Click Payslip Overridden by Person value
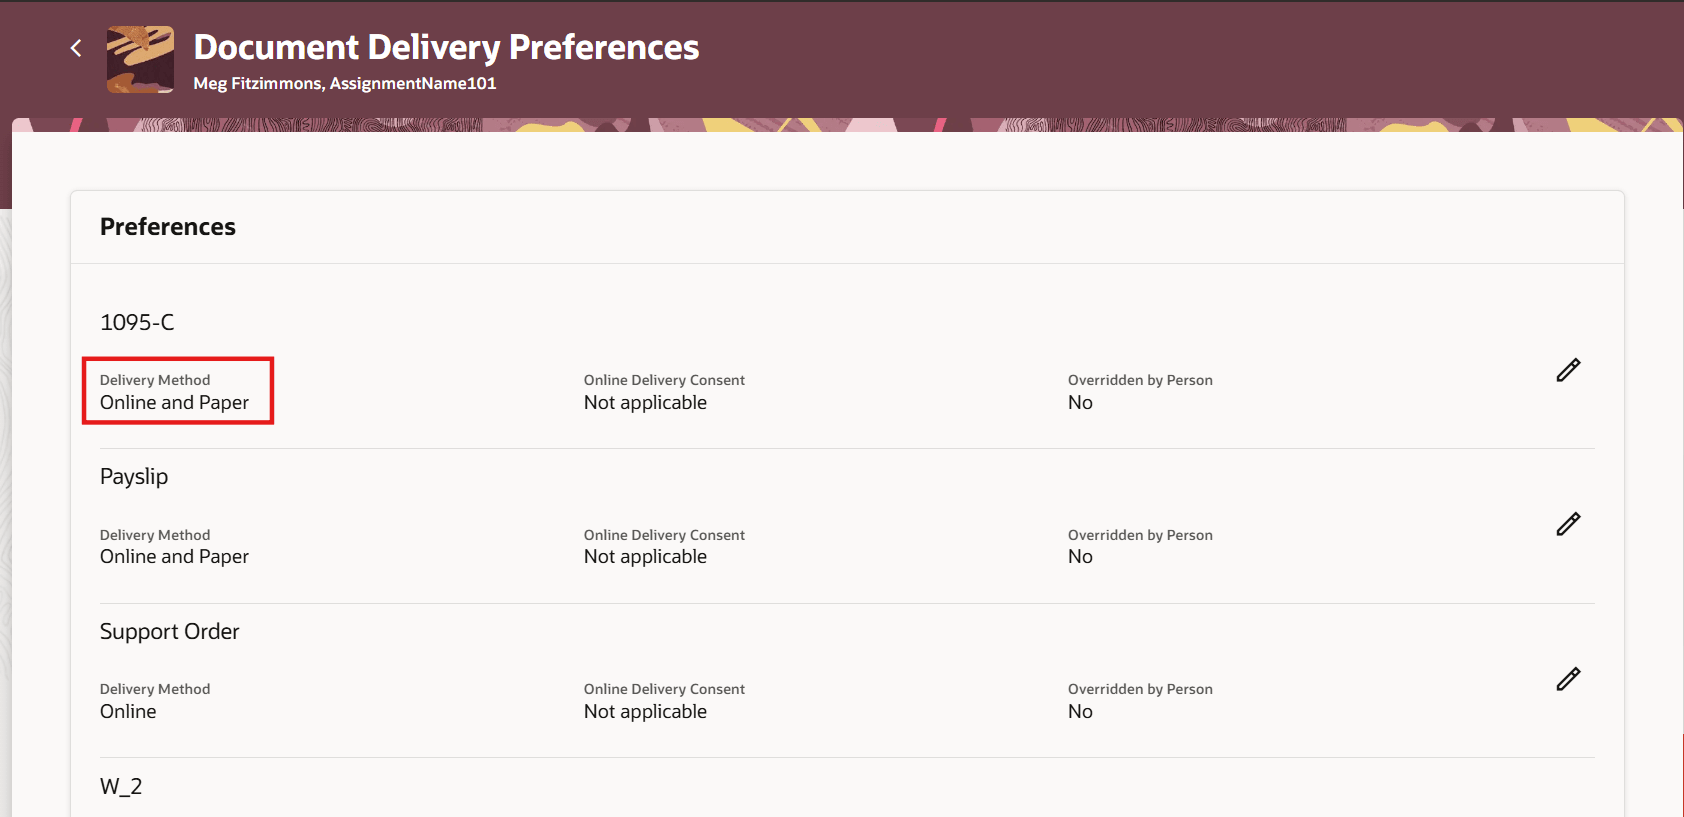Screen dimensions: 1684x817 coord(1080,557)
